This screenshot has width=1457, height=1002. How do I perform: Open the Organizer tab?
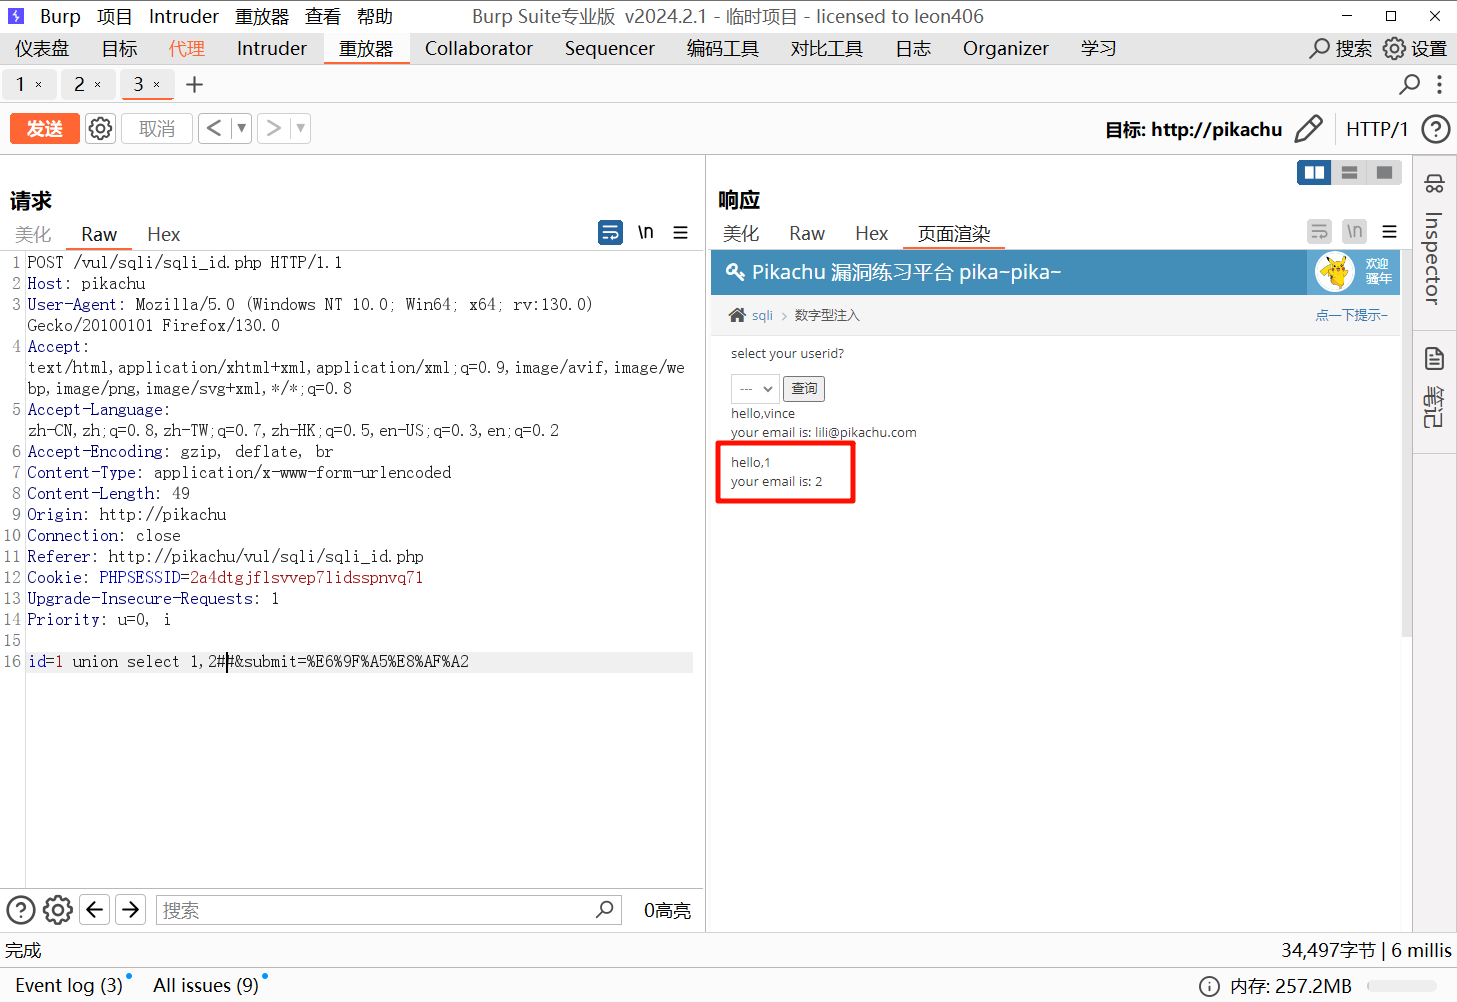[x=1006, y=48]
